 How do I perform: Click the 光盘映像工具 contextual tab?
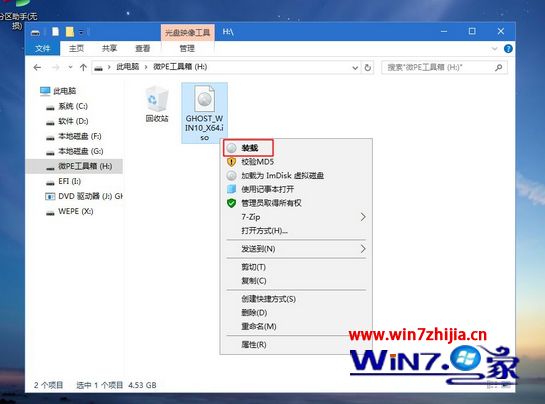(188, 33)
